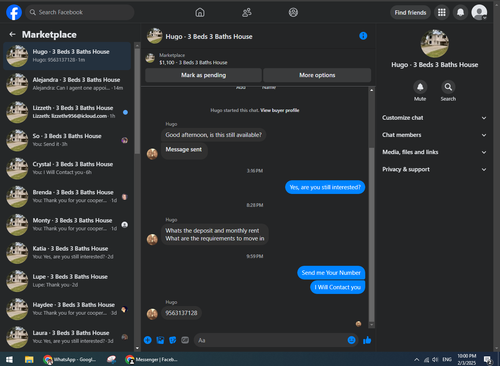Go back using the Marketplace arrow
This screenshot has height=366, width=500.
[x=13, y=34]
